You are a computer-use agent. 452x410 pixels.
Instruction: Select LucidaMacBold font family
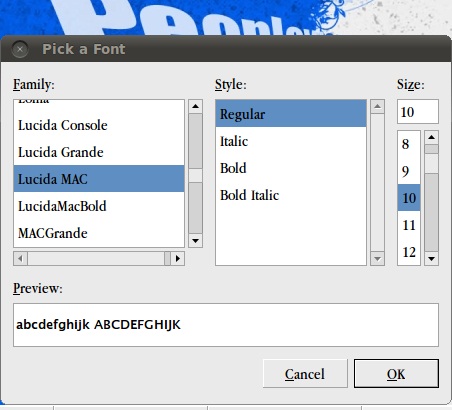point(99,206)
